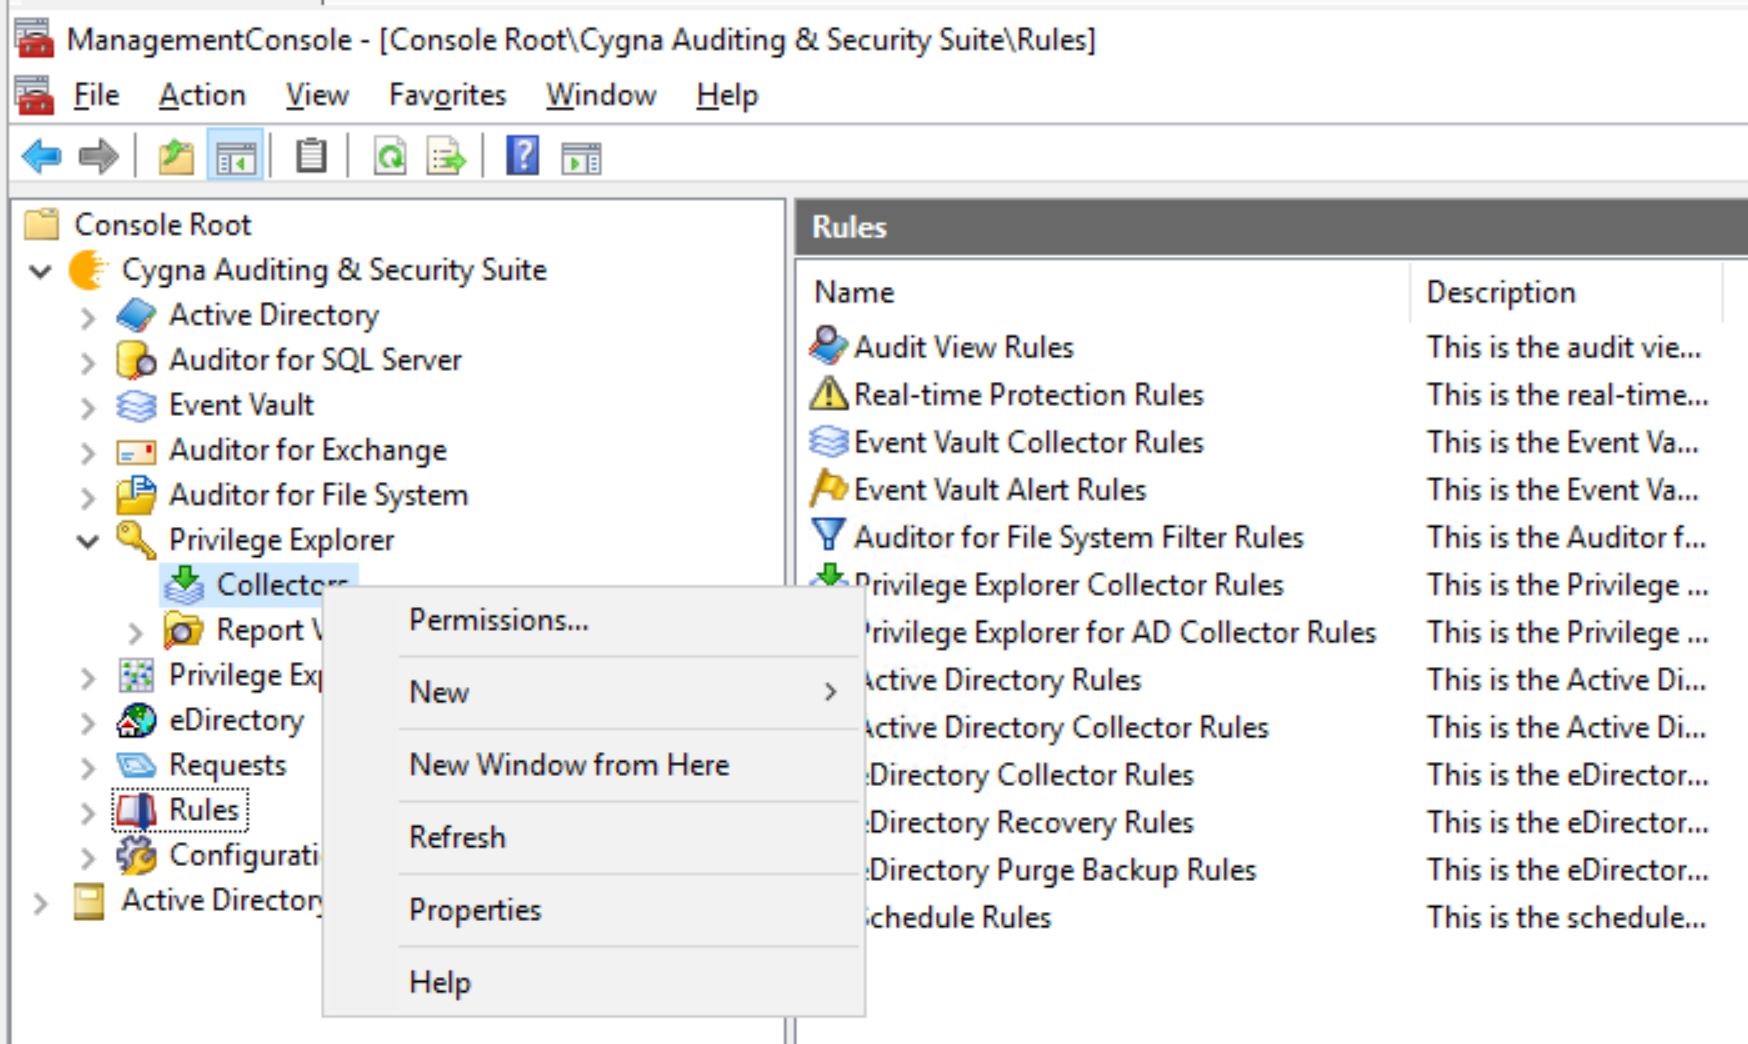Screen dimensions: 1748x1044
Task: Open the Favorites menu
Action: click(447, 95)
